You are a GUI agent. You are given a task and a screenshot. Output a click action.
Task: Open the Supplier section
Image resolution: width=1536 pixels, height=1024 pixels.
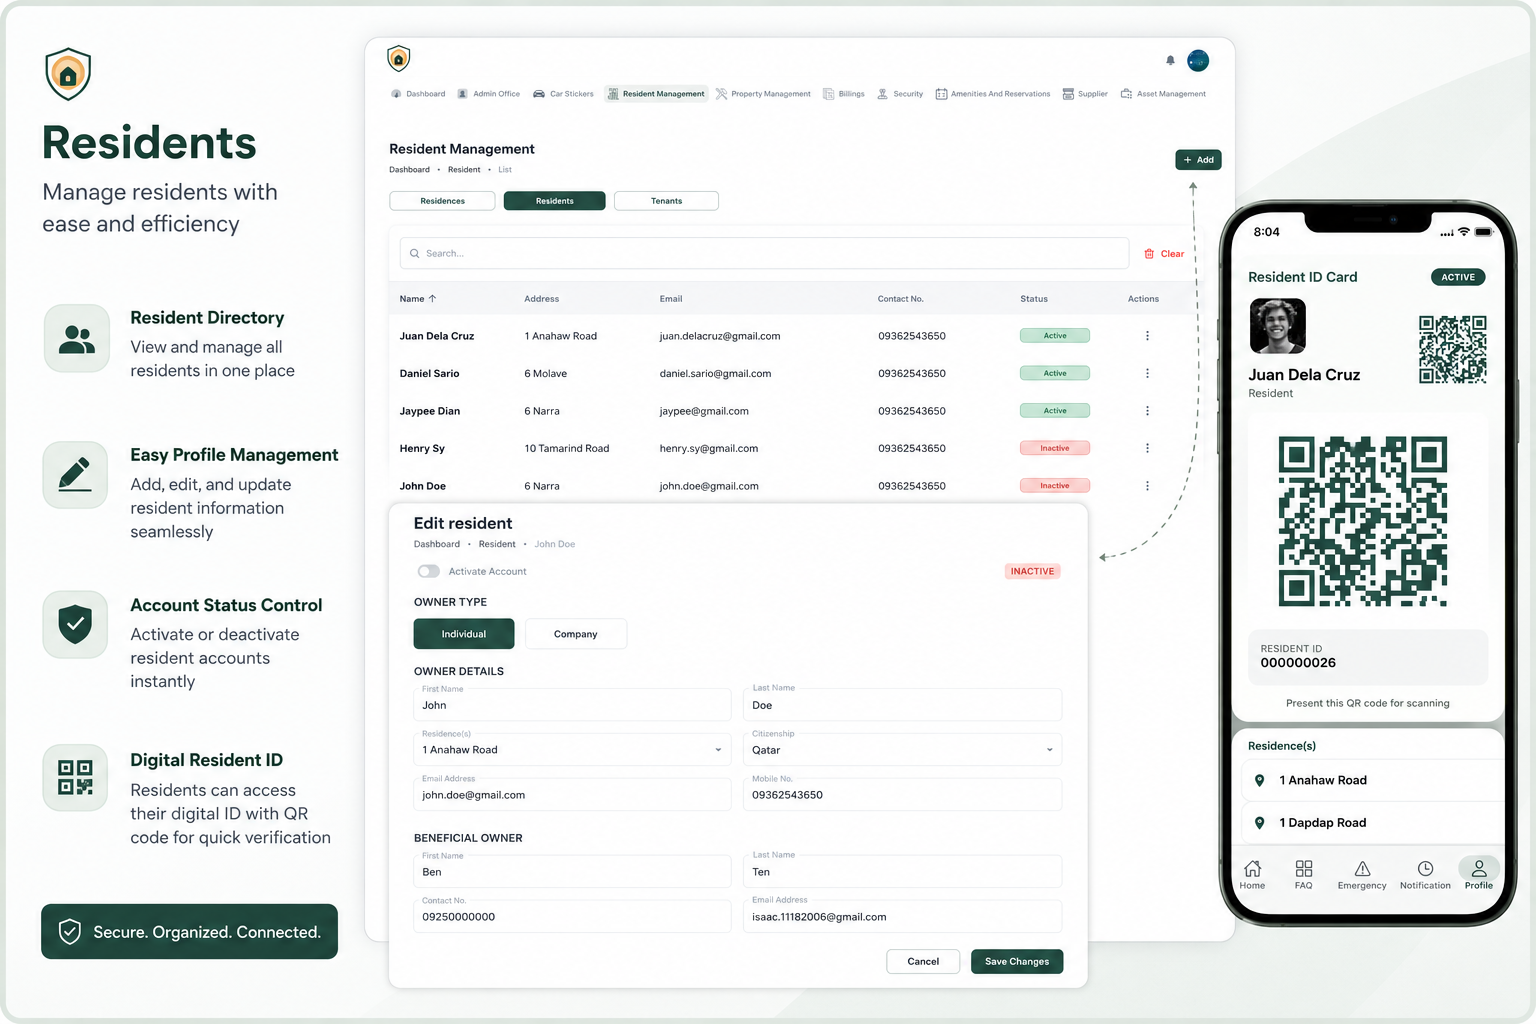click(1085, 94)
